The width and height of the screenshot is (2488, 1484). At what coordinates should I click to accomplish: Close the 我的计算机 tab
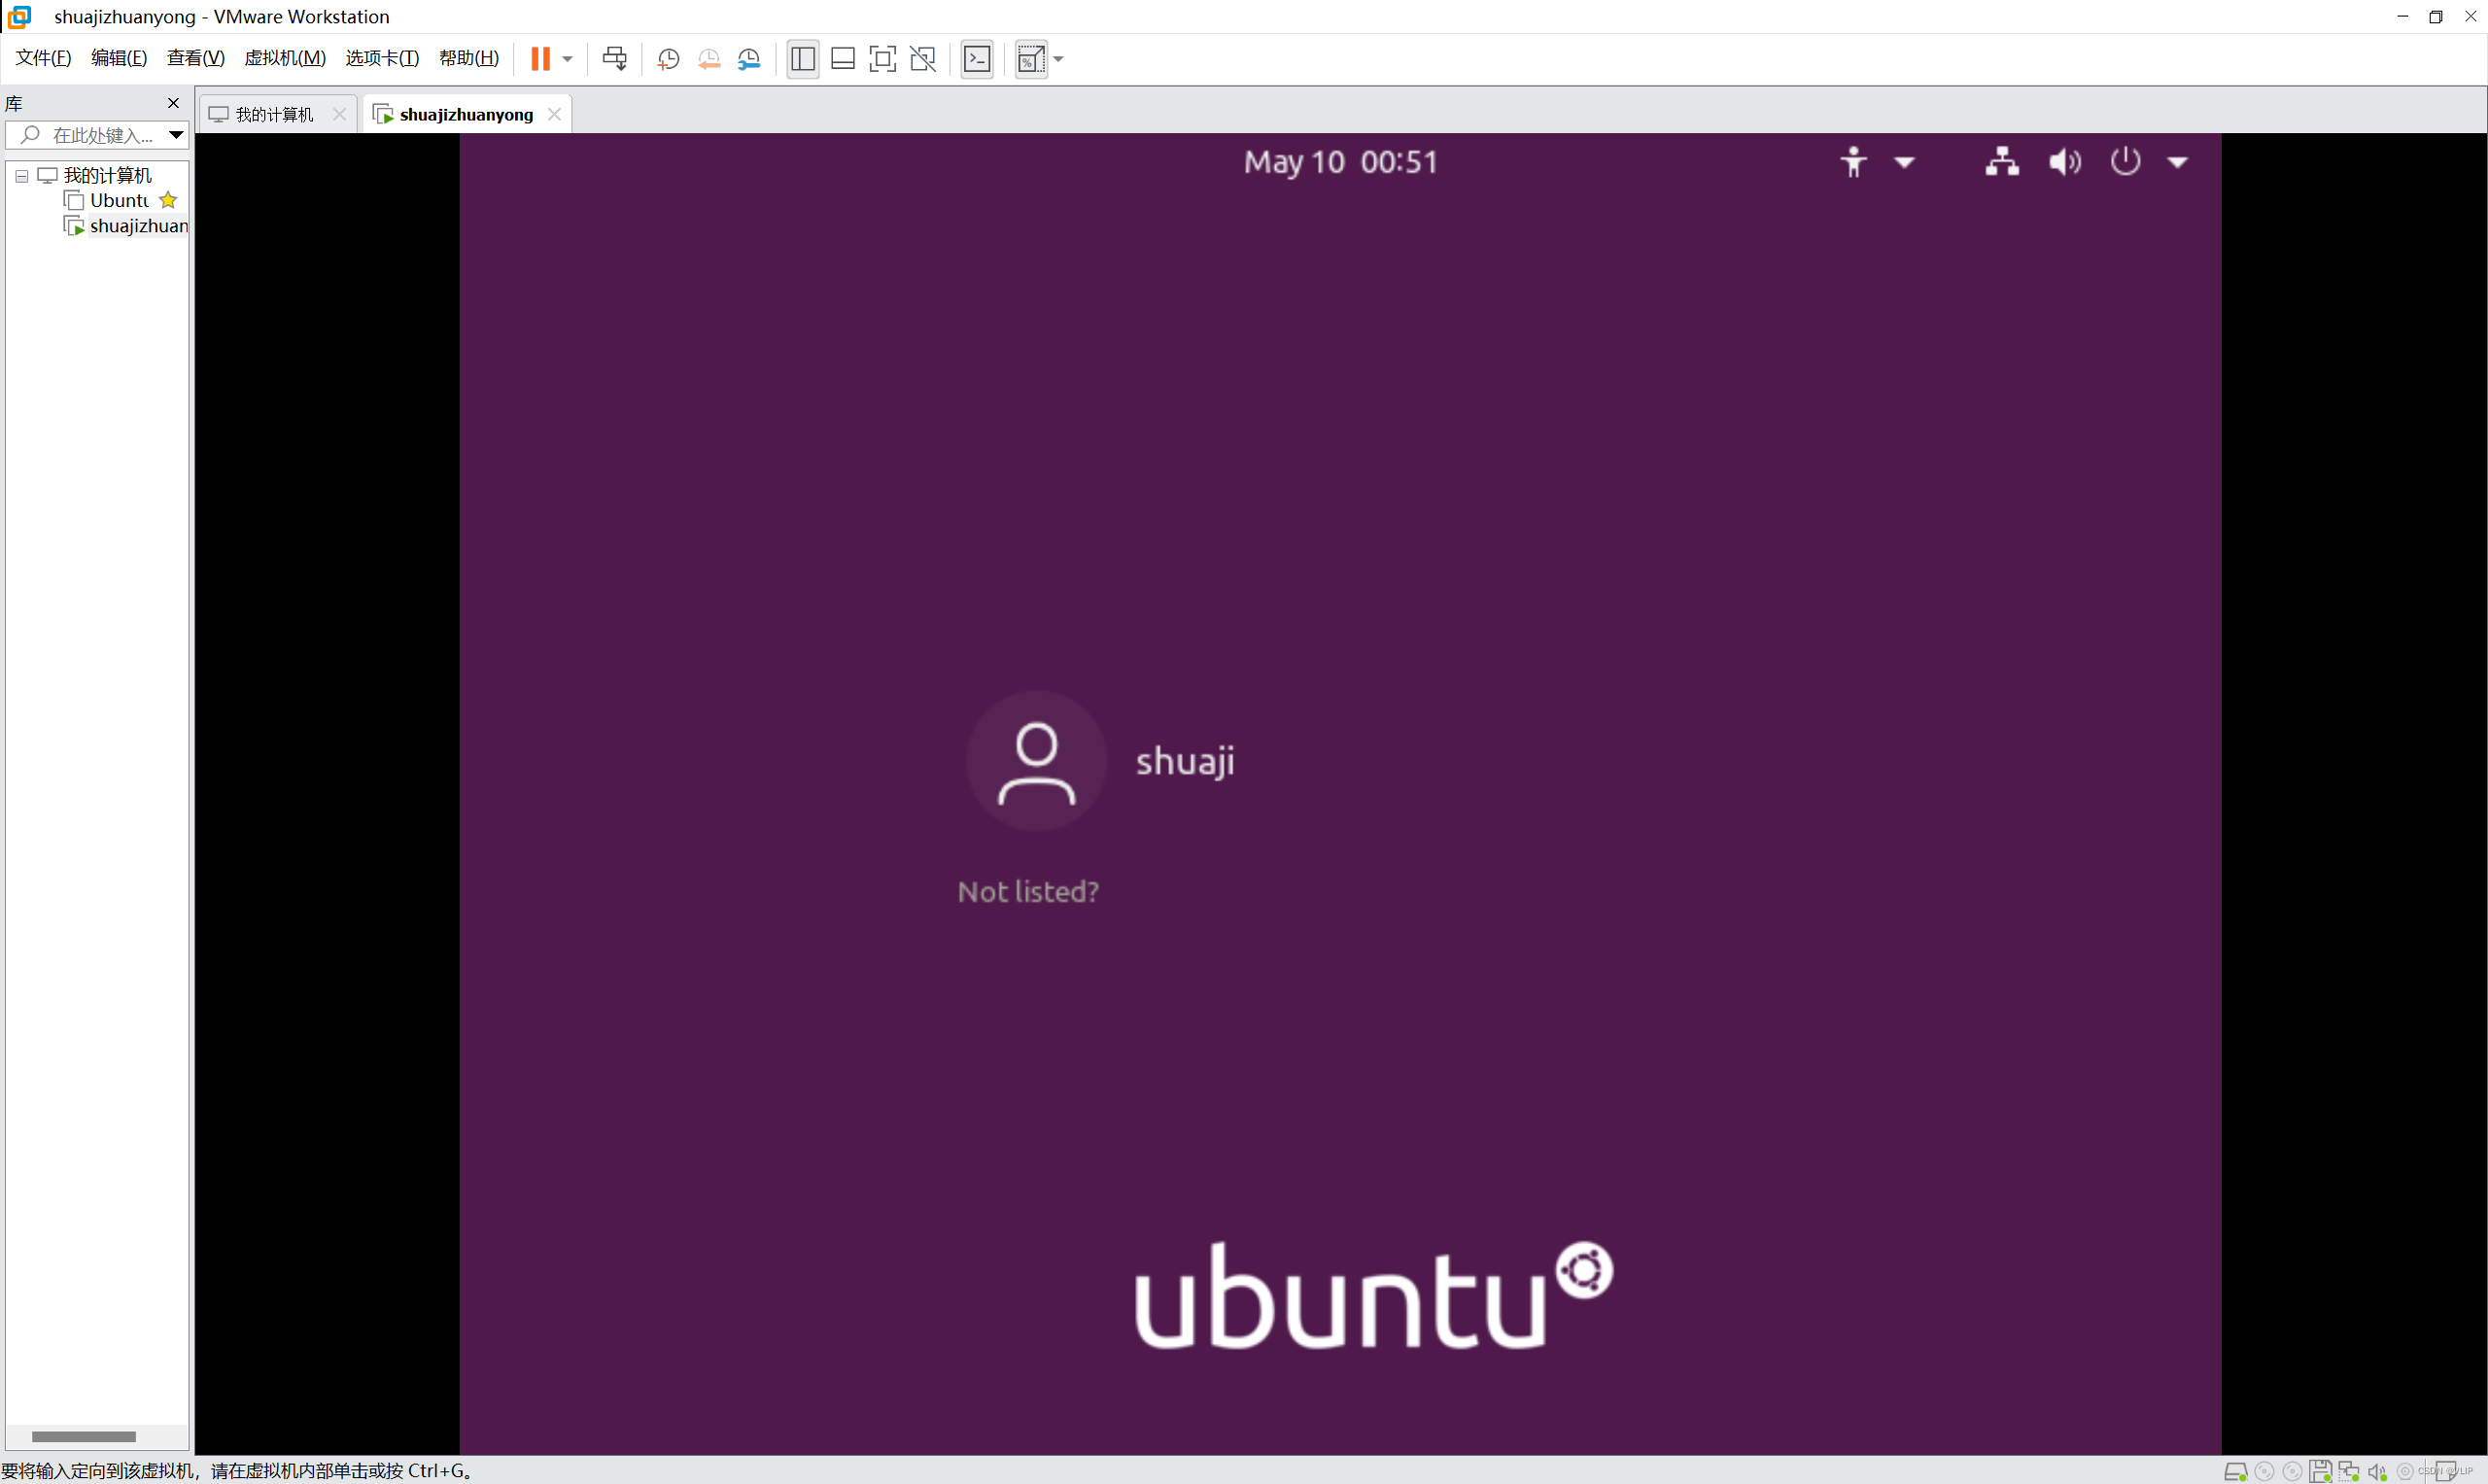339,114
